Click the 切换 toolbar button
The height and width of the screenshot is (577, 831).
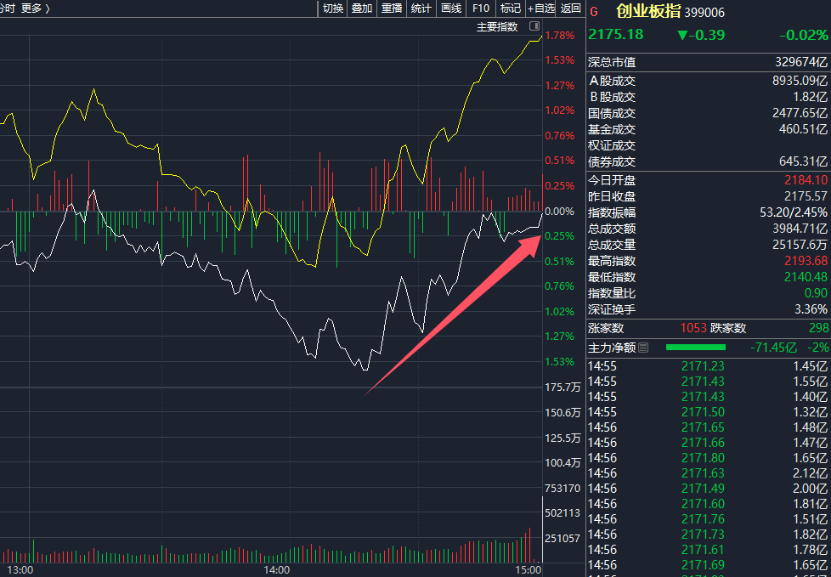pyautogui.click(x=332, y=8)
